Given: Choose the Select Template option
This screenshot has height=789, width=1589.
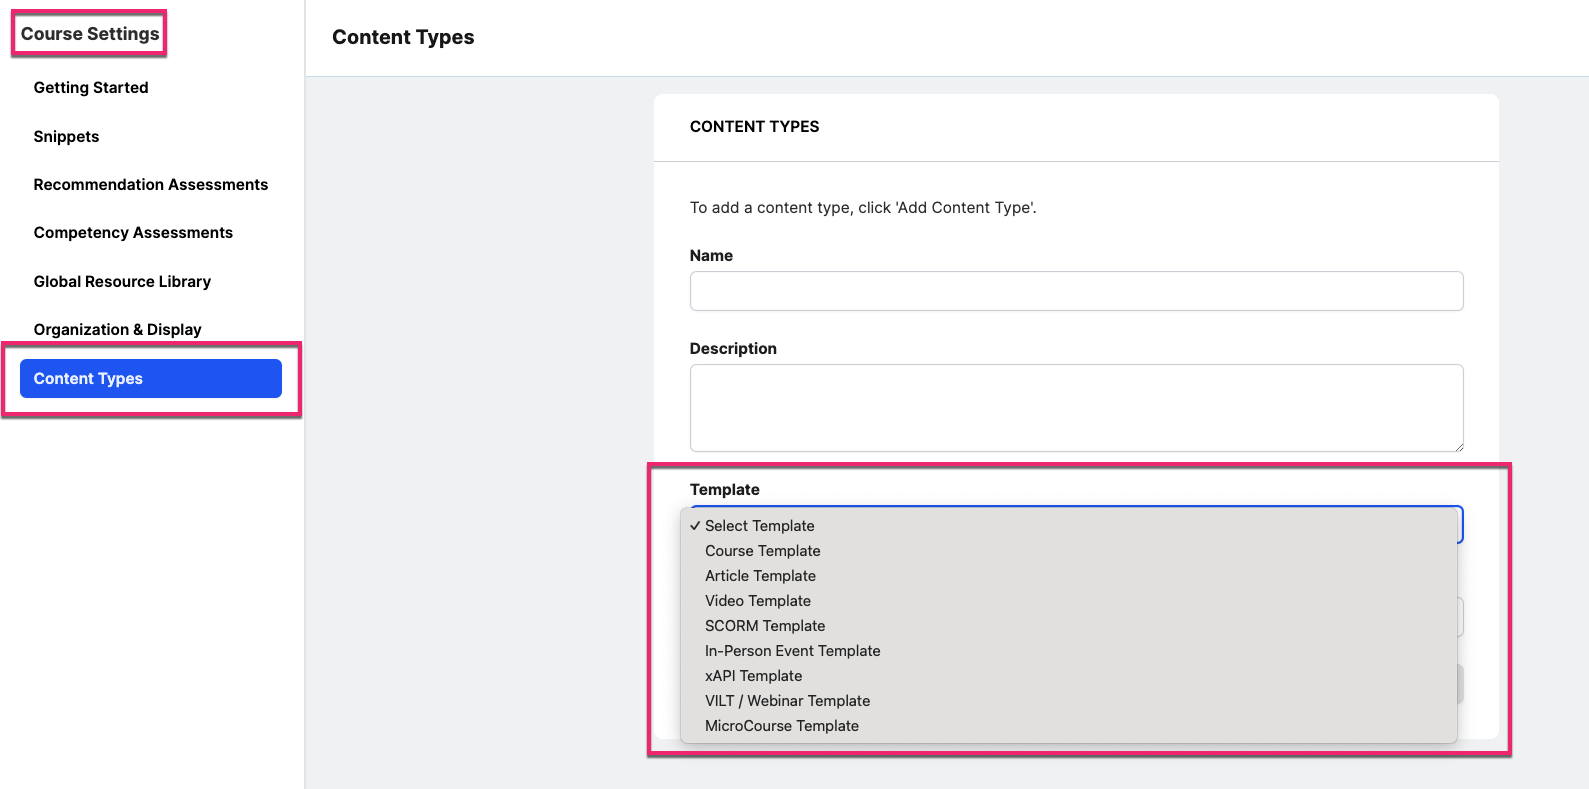Looking at the screenshot, I should tap(1068, 526).
